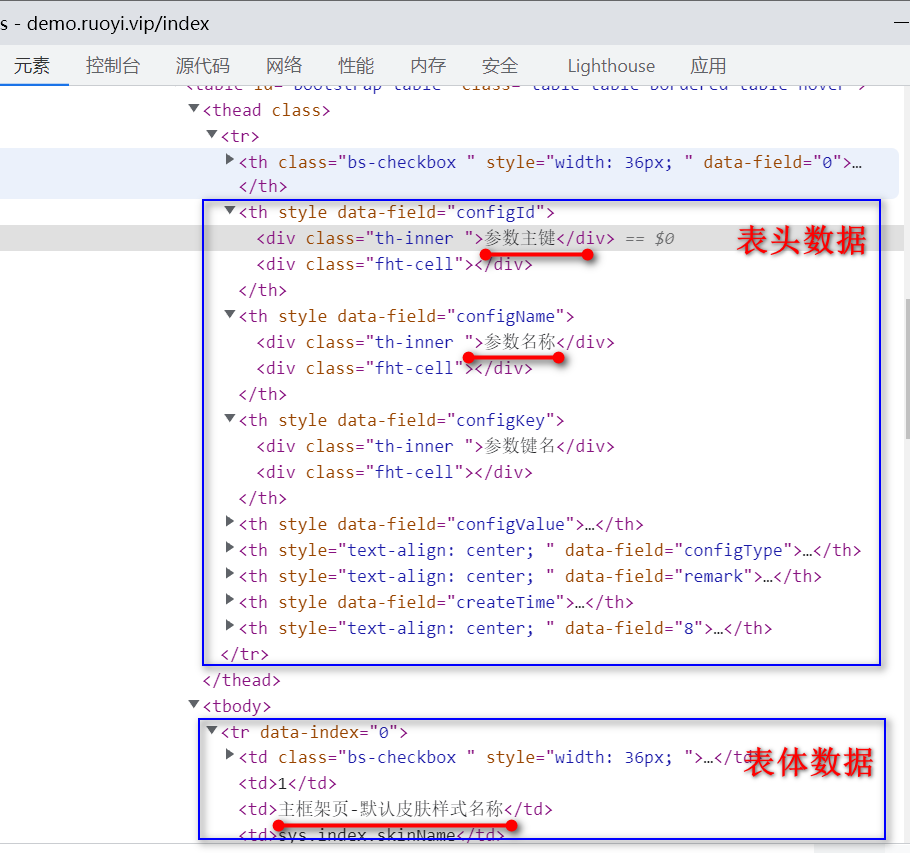910x853 pixels.
Task: Open the 应用 tab
Action: (x=708, y=66)
